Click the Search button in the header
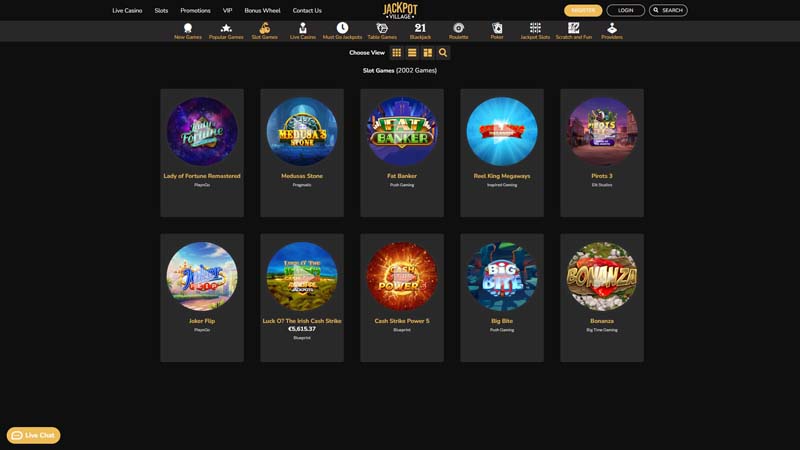The width and height of the screenshot is (800, 450). (668, 10)
